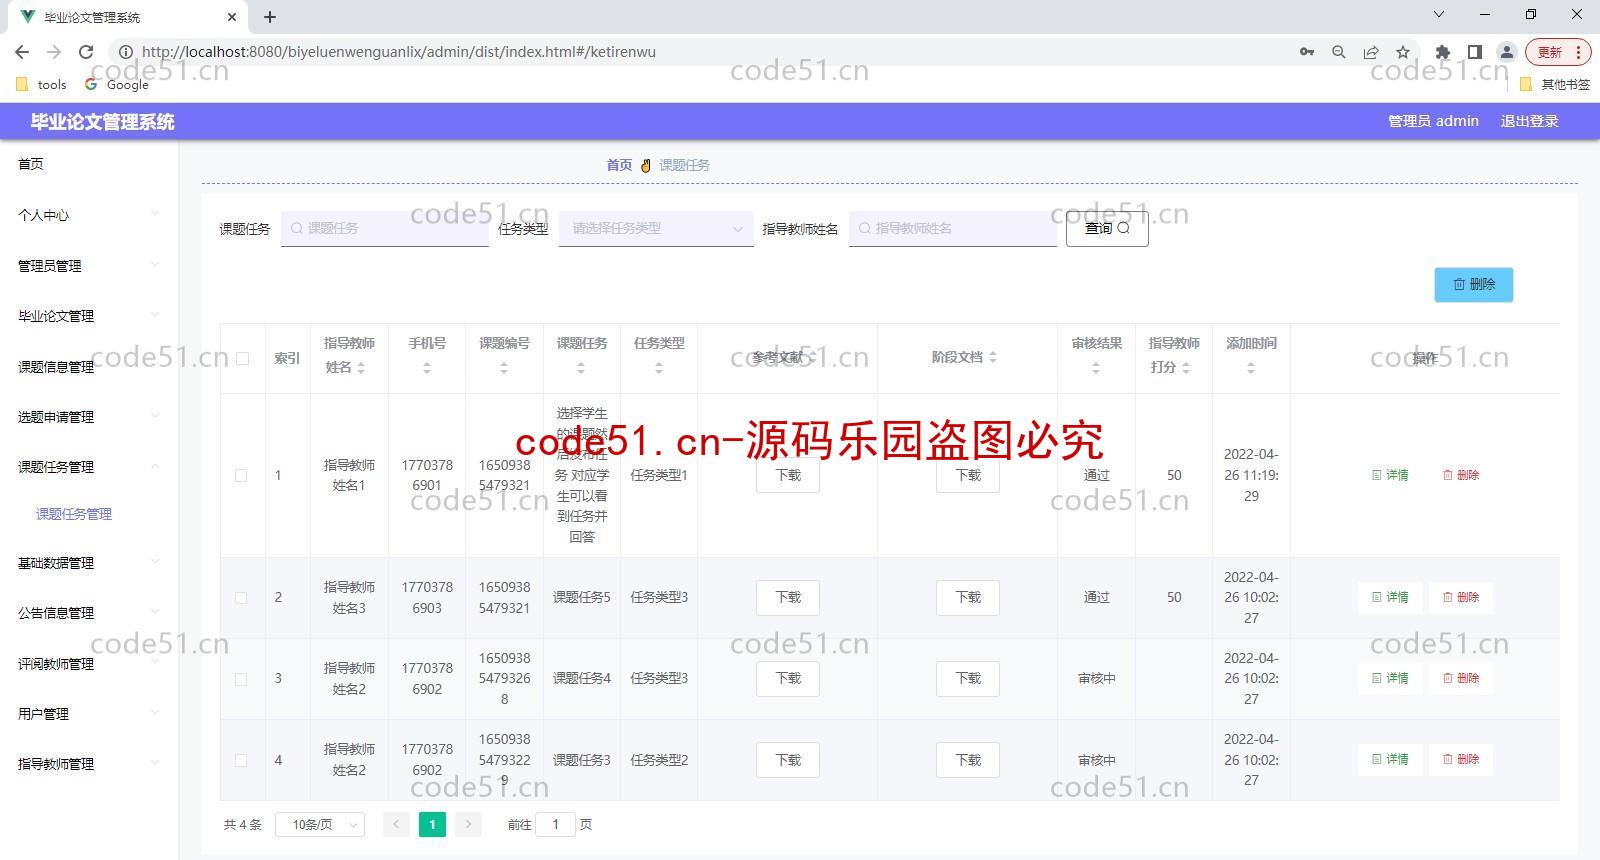Check the checkbox for row 2
This screenshot has width=1600, height=860.
click(x=241, y=597)
